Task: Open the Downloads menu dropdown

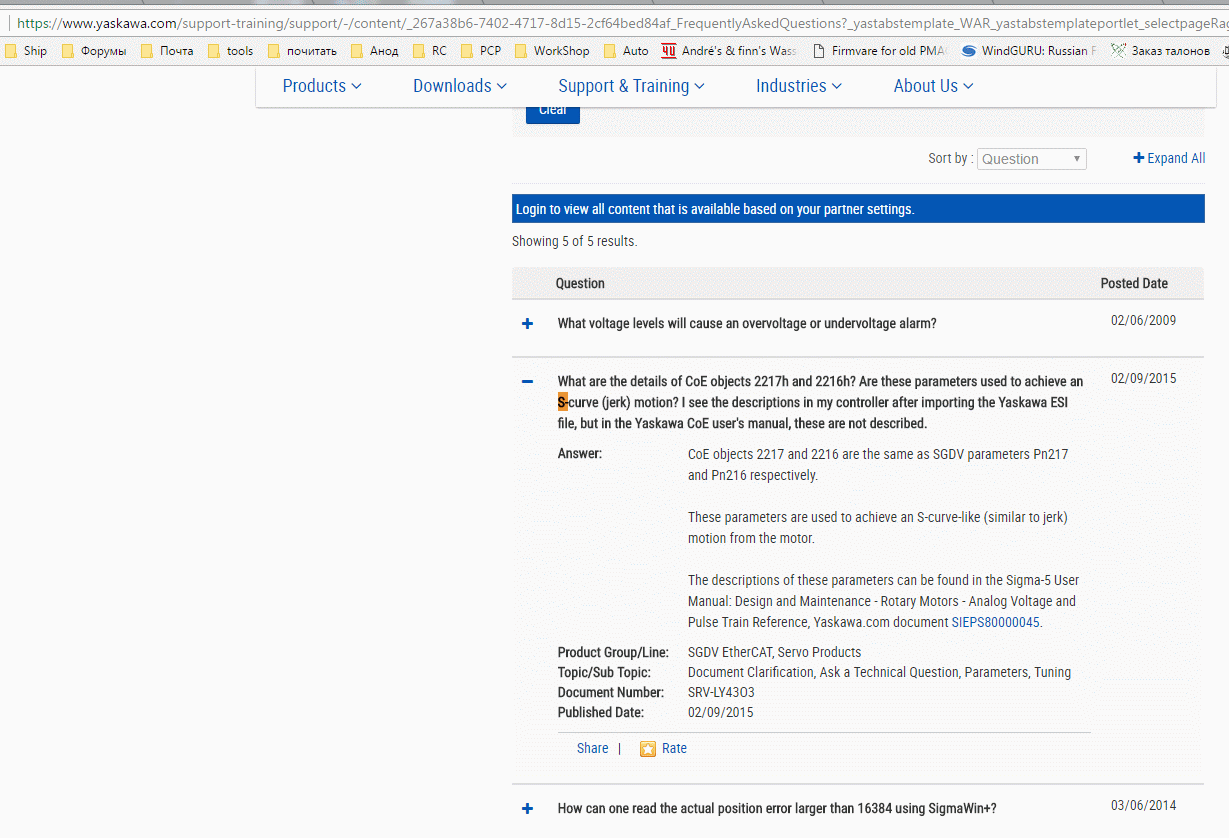Action: click(x=460, y=86)
